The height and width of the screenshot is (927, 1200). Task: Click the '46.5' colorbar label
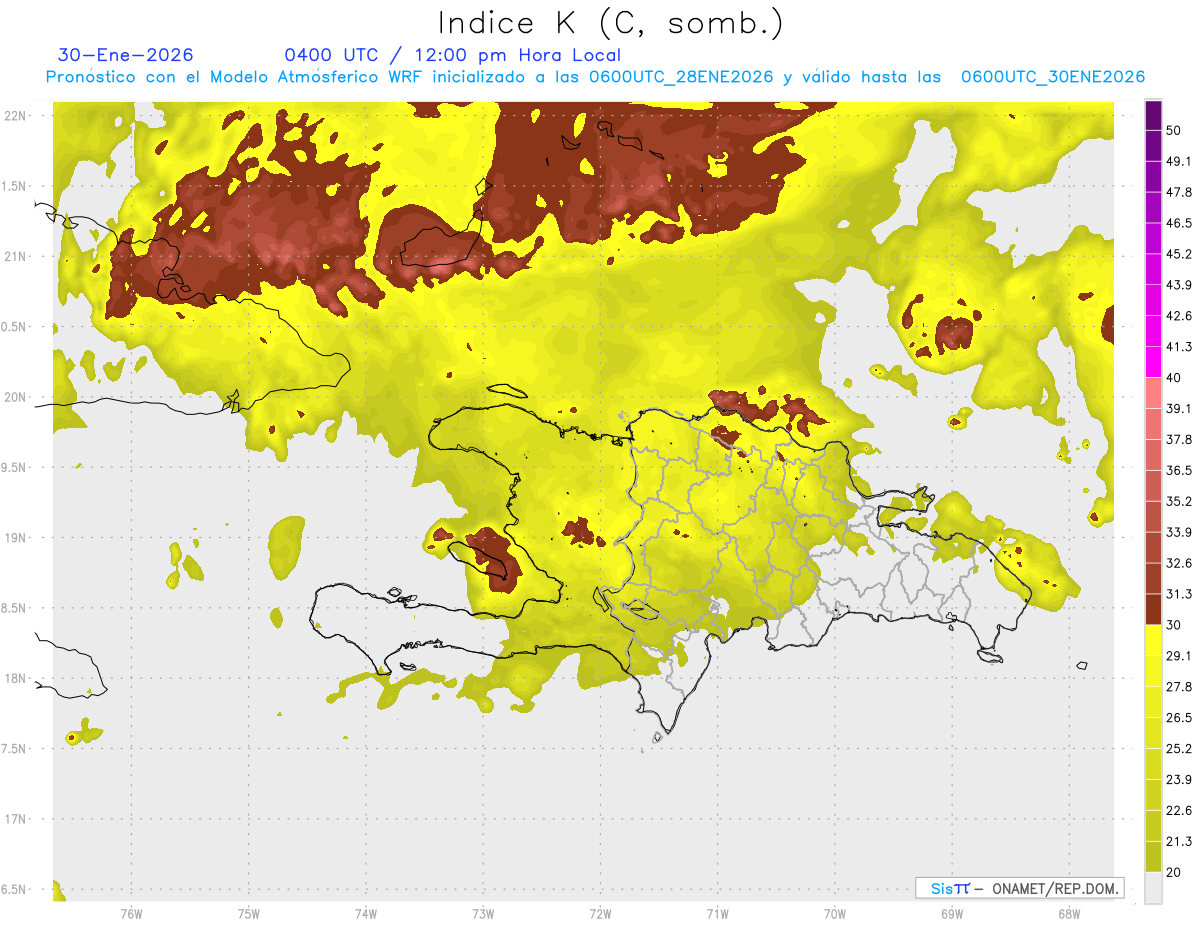pos(1179,223)
